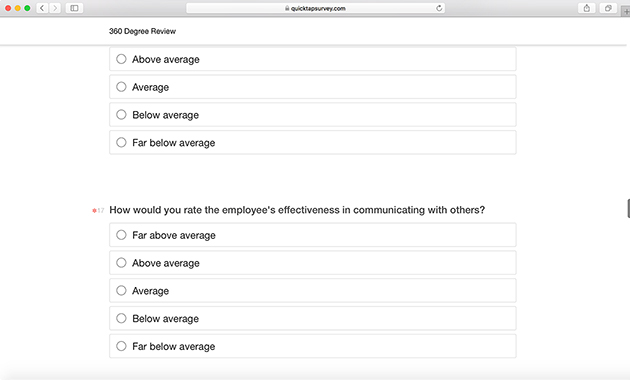Go forward with Safari's forward arrow
Image resolution: width=630 pixels, height=380 pixels.
coord(55,8)
